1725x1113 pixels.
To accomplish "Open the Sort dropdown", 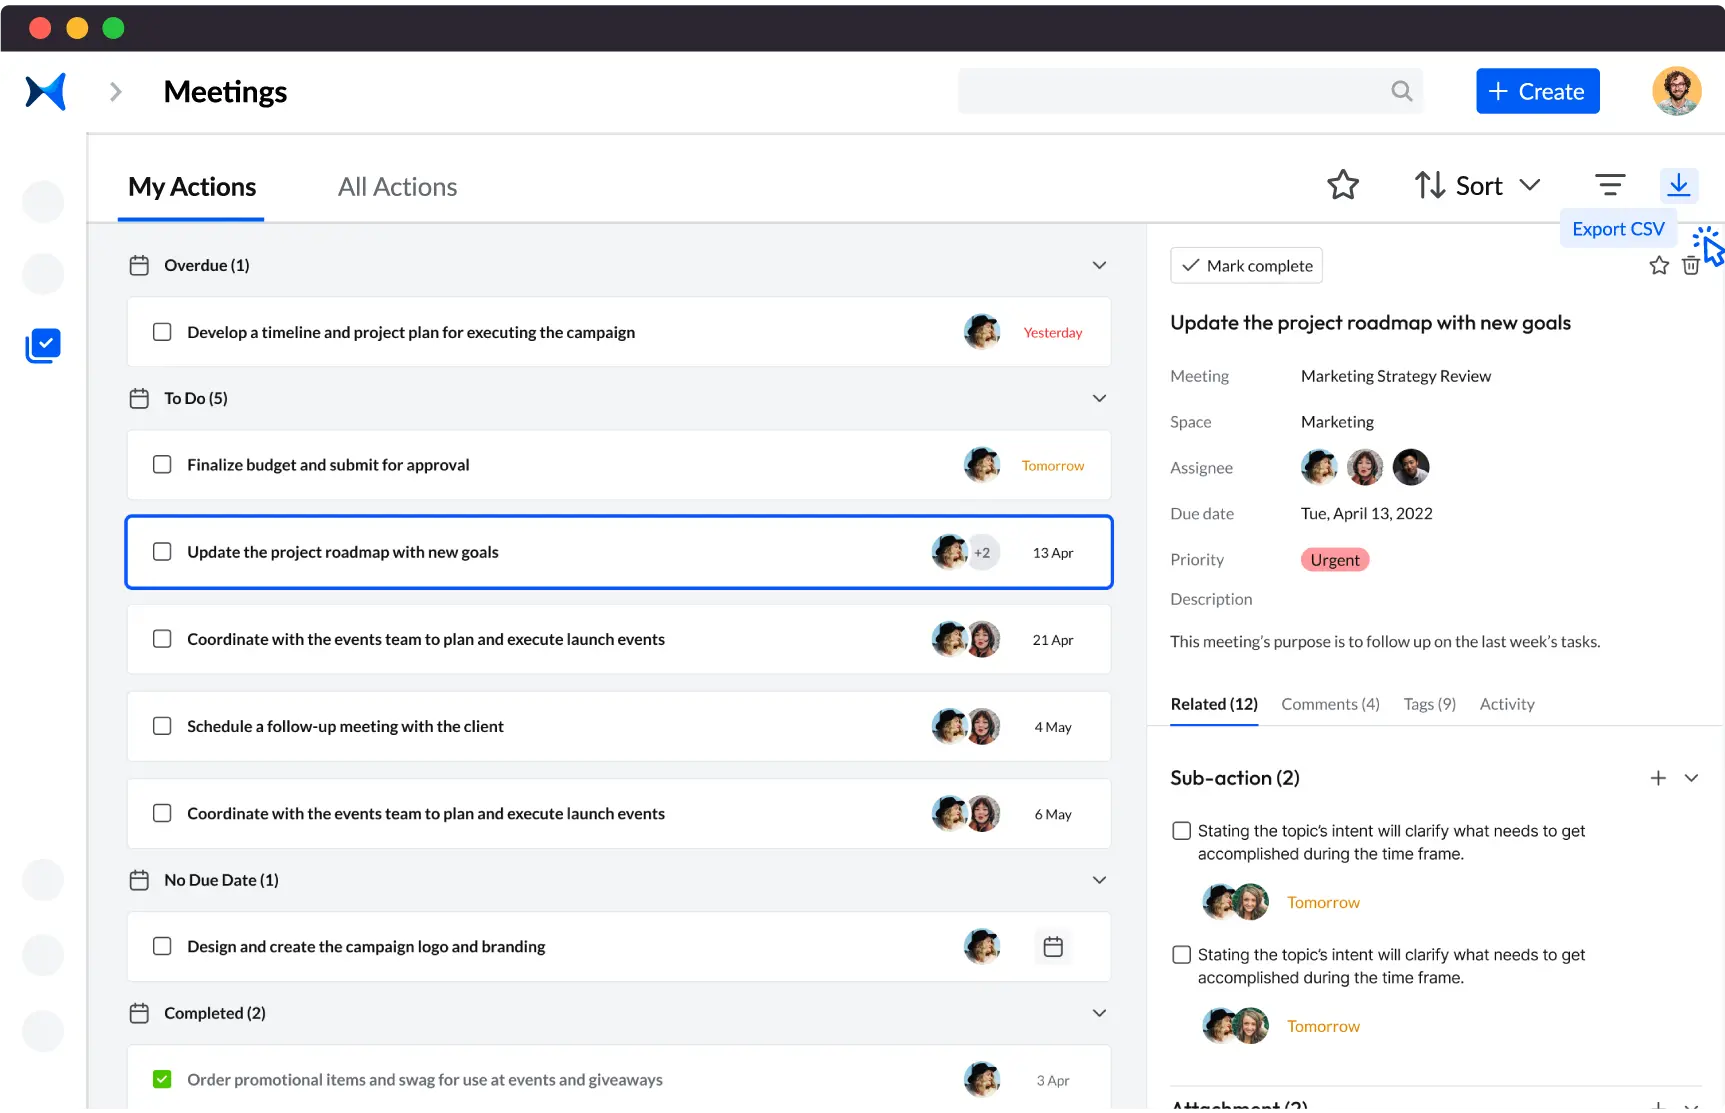I will coord(1477,186).
